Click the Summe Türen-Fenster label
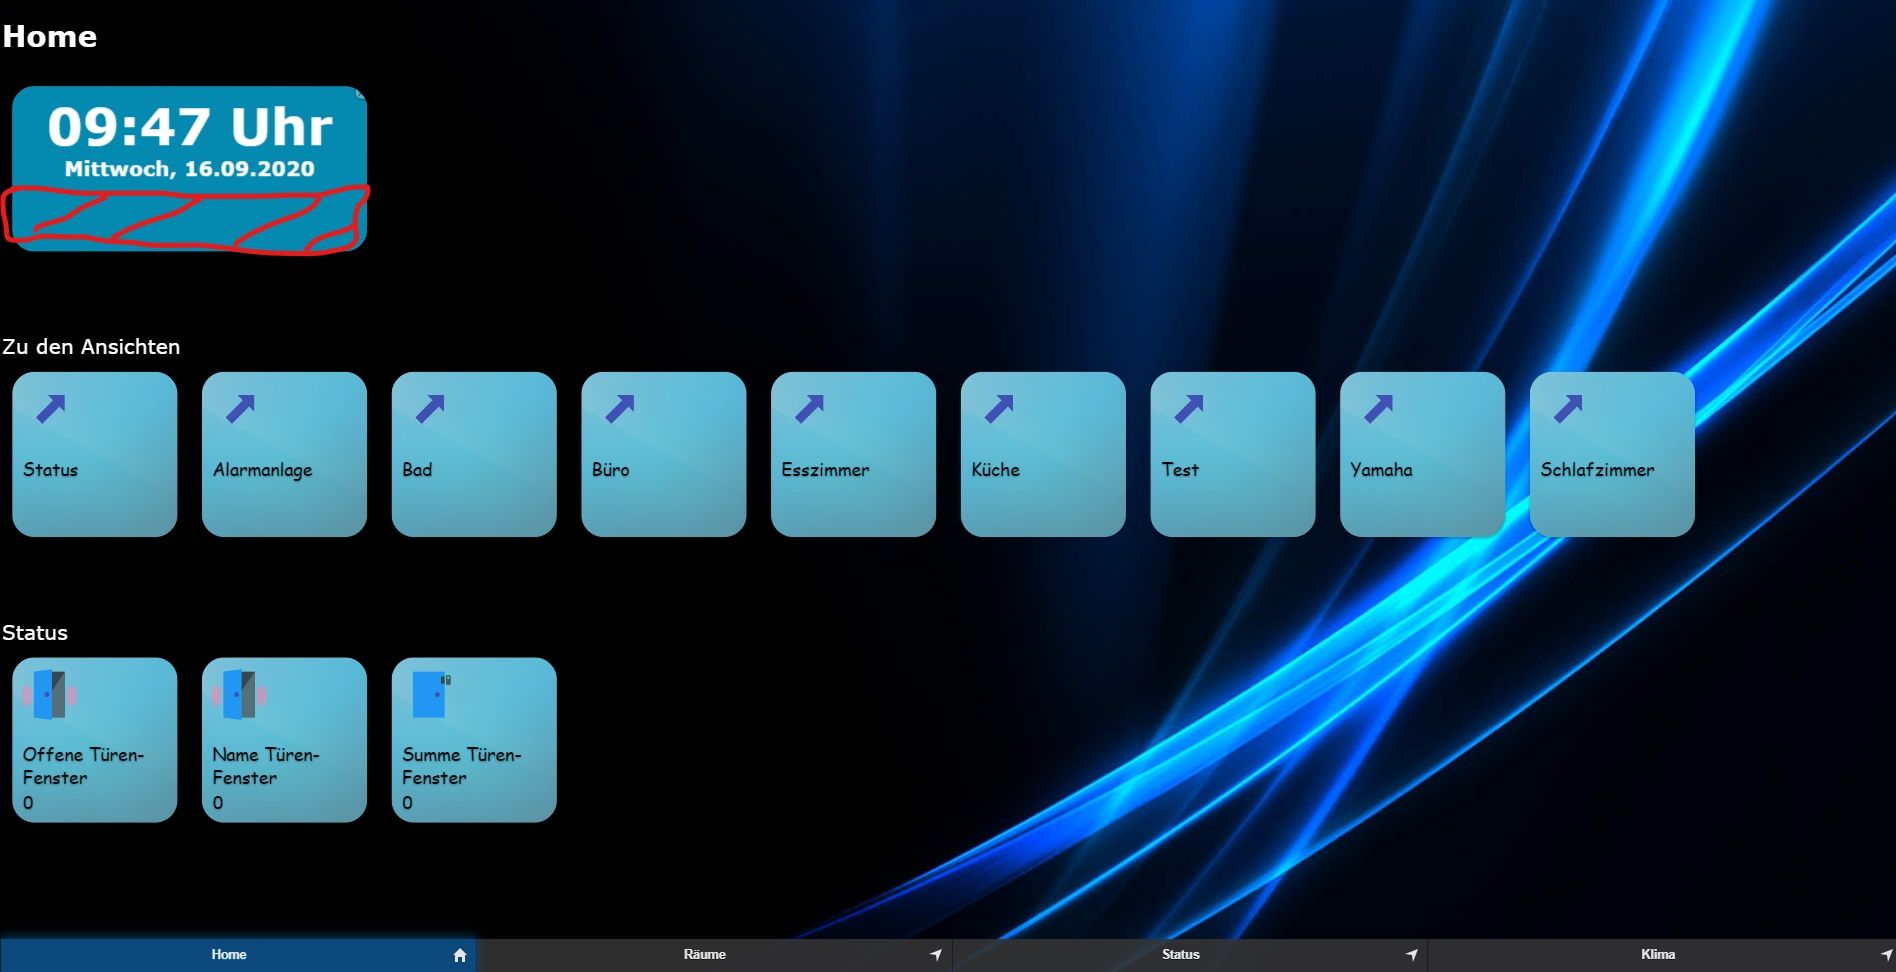 coord(462,766)
